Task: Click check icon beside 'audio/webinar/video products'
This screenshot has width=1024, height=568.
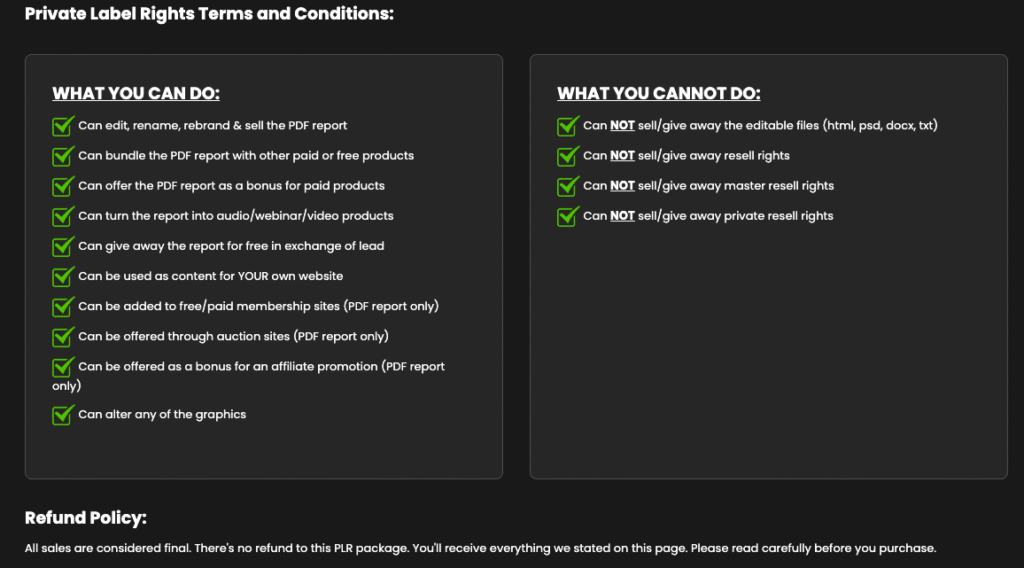Action: (x=63, y=215)
